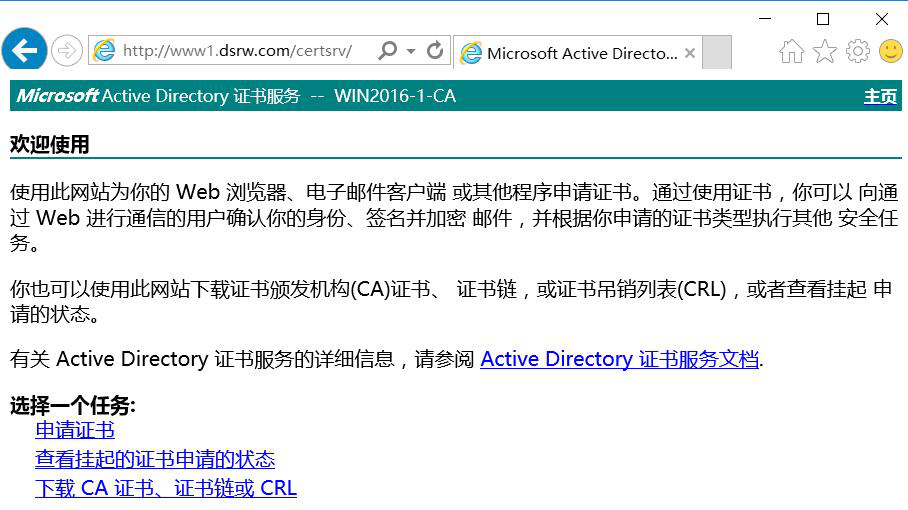Click the tab's IE page icon
Screen dimensions: 908x510
point(471,53)
